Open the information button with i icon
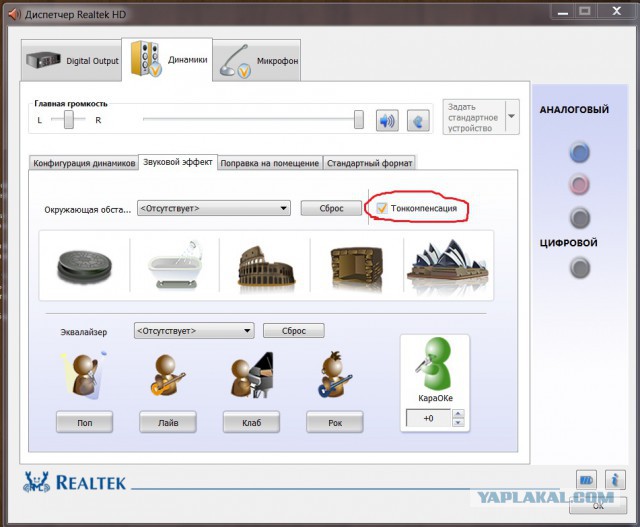Image resolution: width=640 pixels, height=527 pixels. (615, 480)
